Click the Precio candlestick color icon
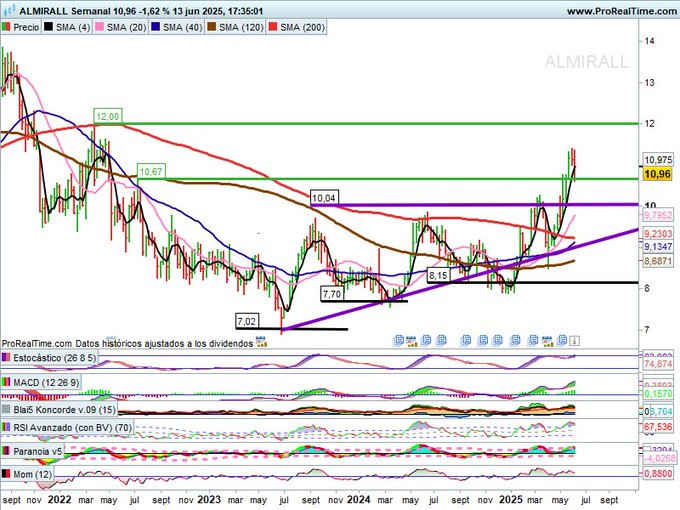The image size is (680, 510). tap(6, 27)
